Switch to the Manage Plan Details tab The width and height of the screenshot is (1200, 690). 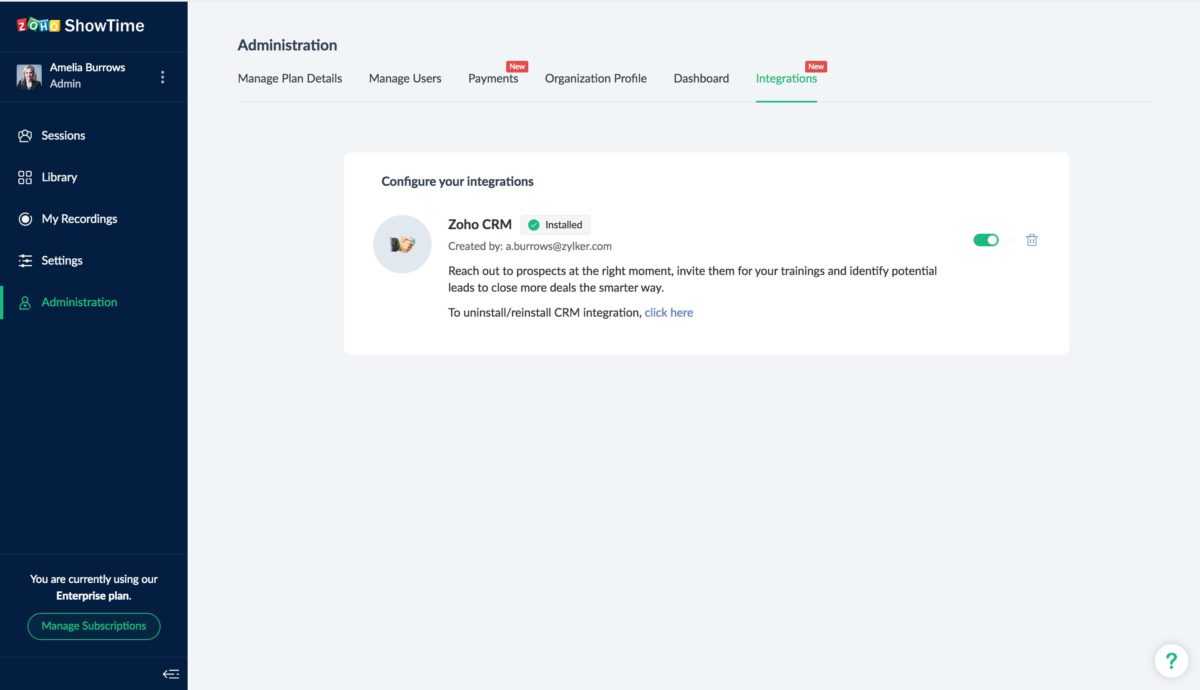pos(290,79)
